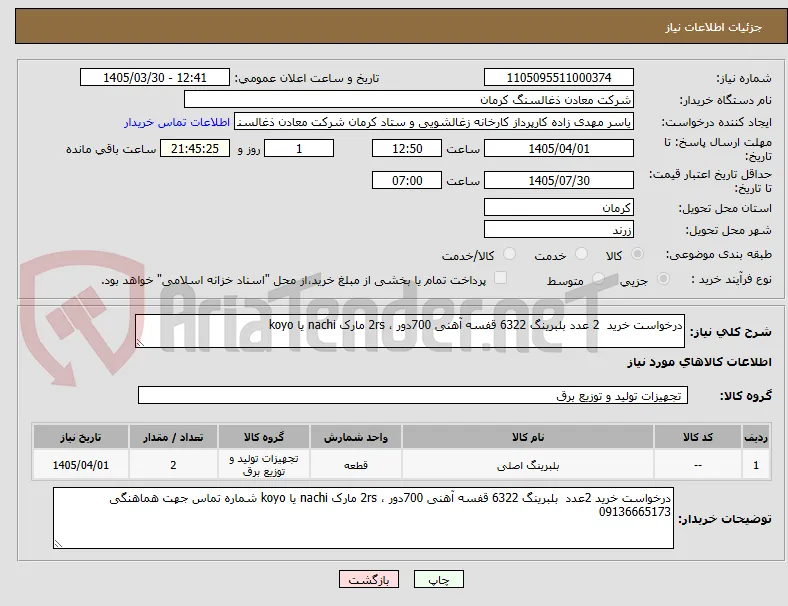
Task: Click the چاپ print button
Action: click(x=439, y=579)
